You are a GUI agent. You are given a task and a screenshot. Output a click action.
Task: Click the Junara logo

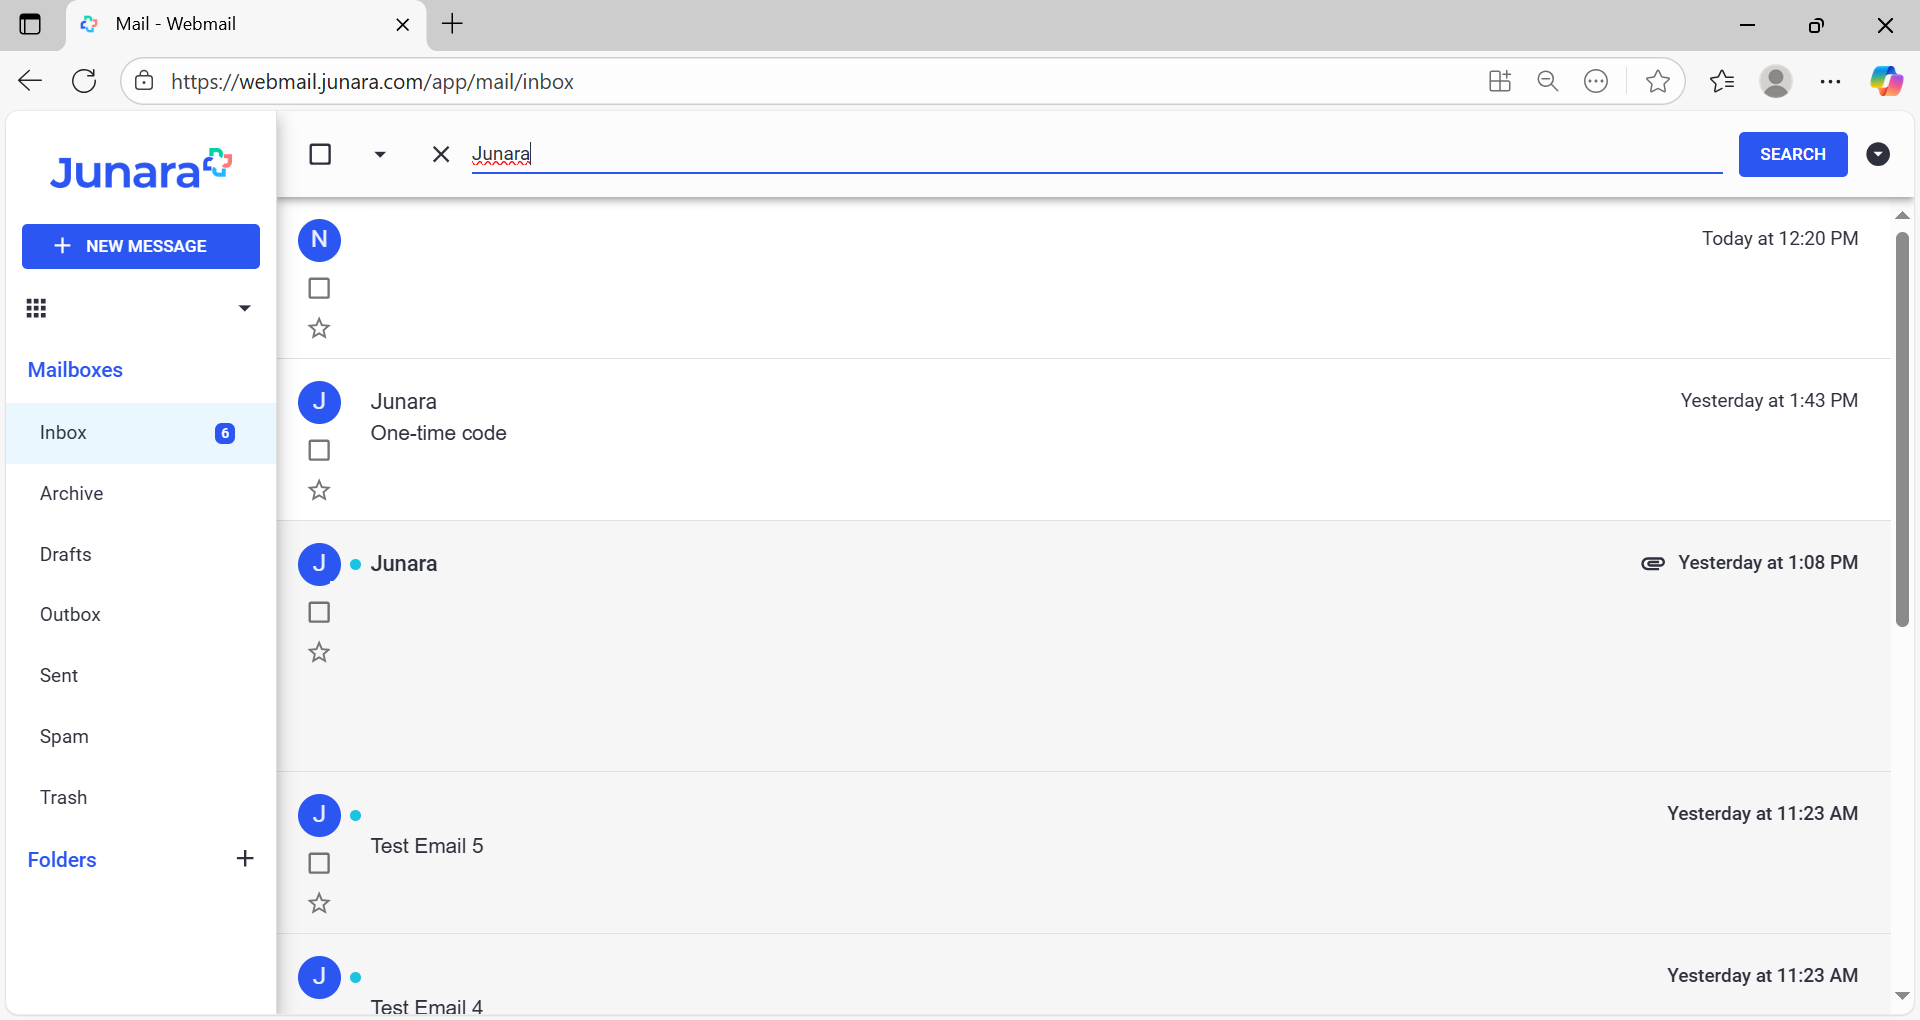click(141, 170)
